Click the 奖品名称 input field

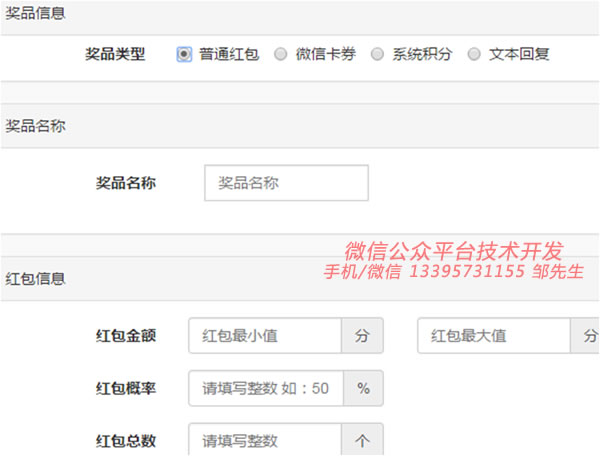click(x=286, y=183)
